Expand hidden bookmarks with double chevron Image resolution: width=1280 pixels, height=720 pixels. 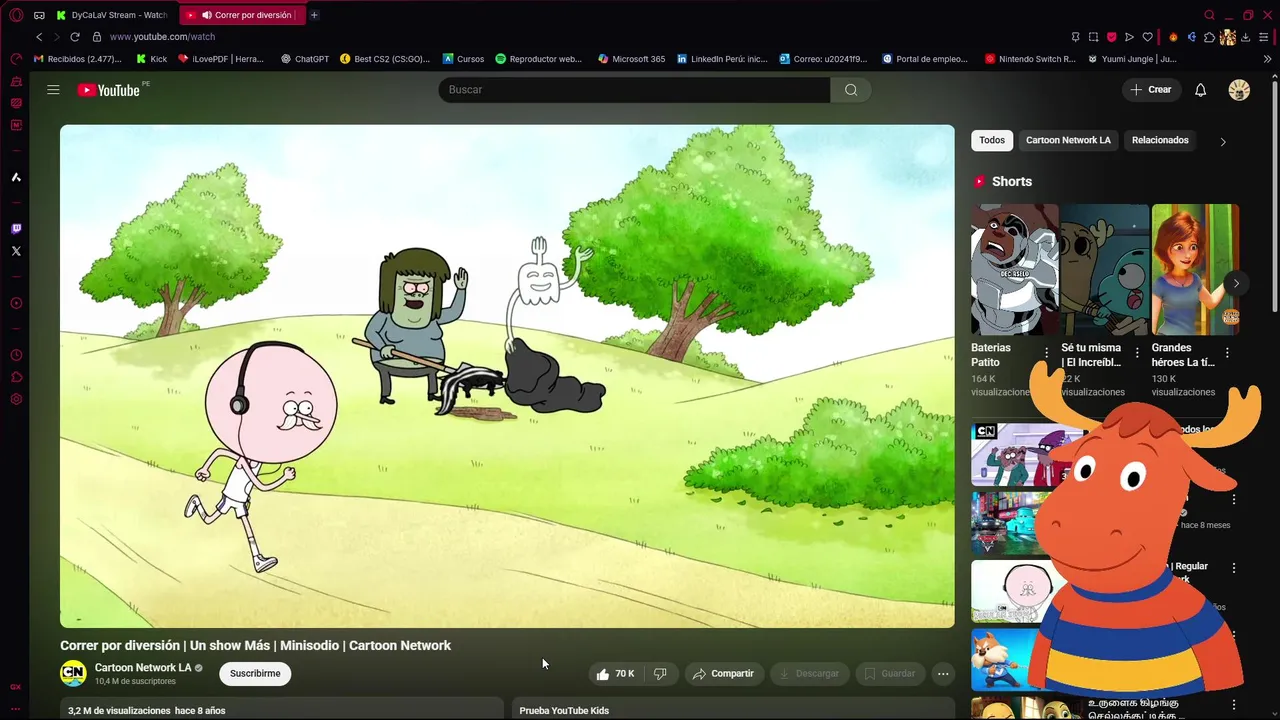[1268, 59]
